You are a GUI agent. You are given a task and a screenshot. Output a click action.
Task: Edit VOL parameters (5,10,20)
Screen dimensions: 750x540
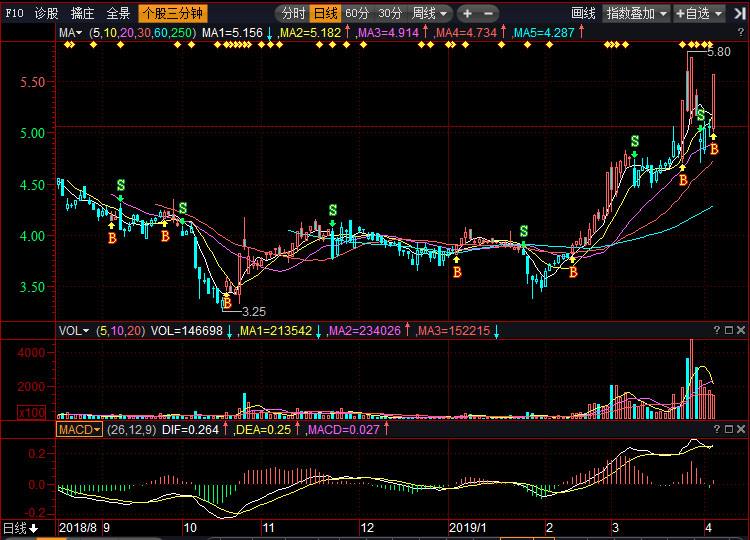click(x=121, y=331)
